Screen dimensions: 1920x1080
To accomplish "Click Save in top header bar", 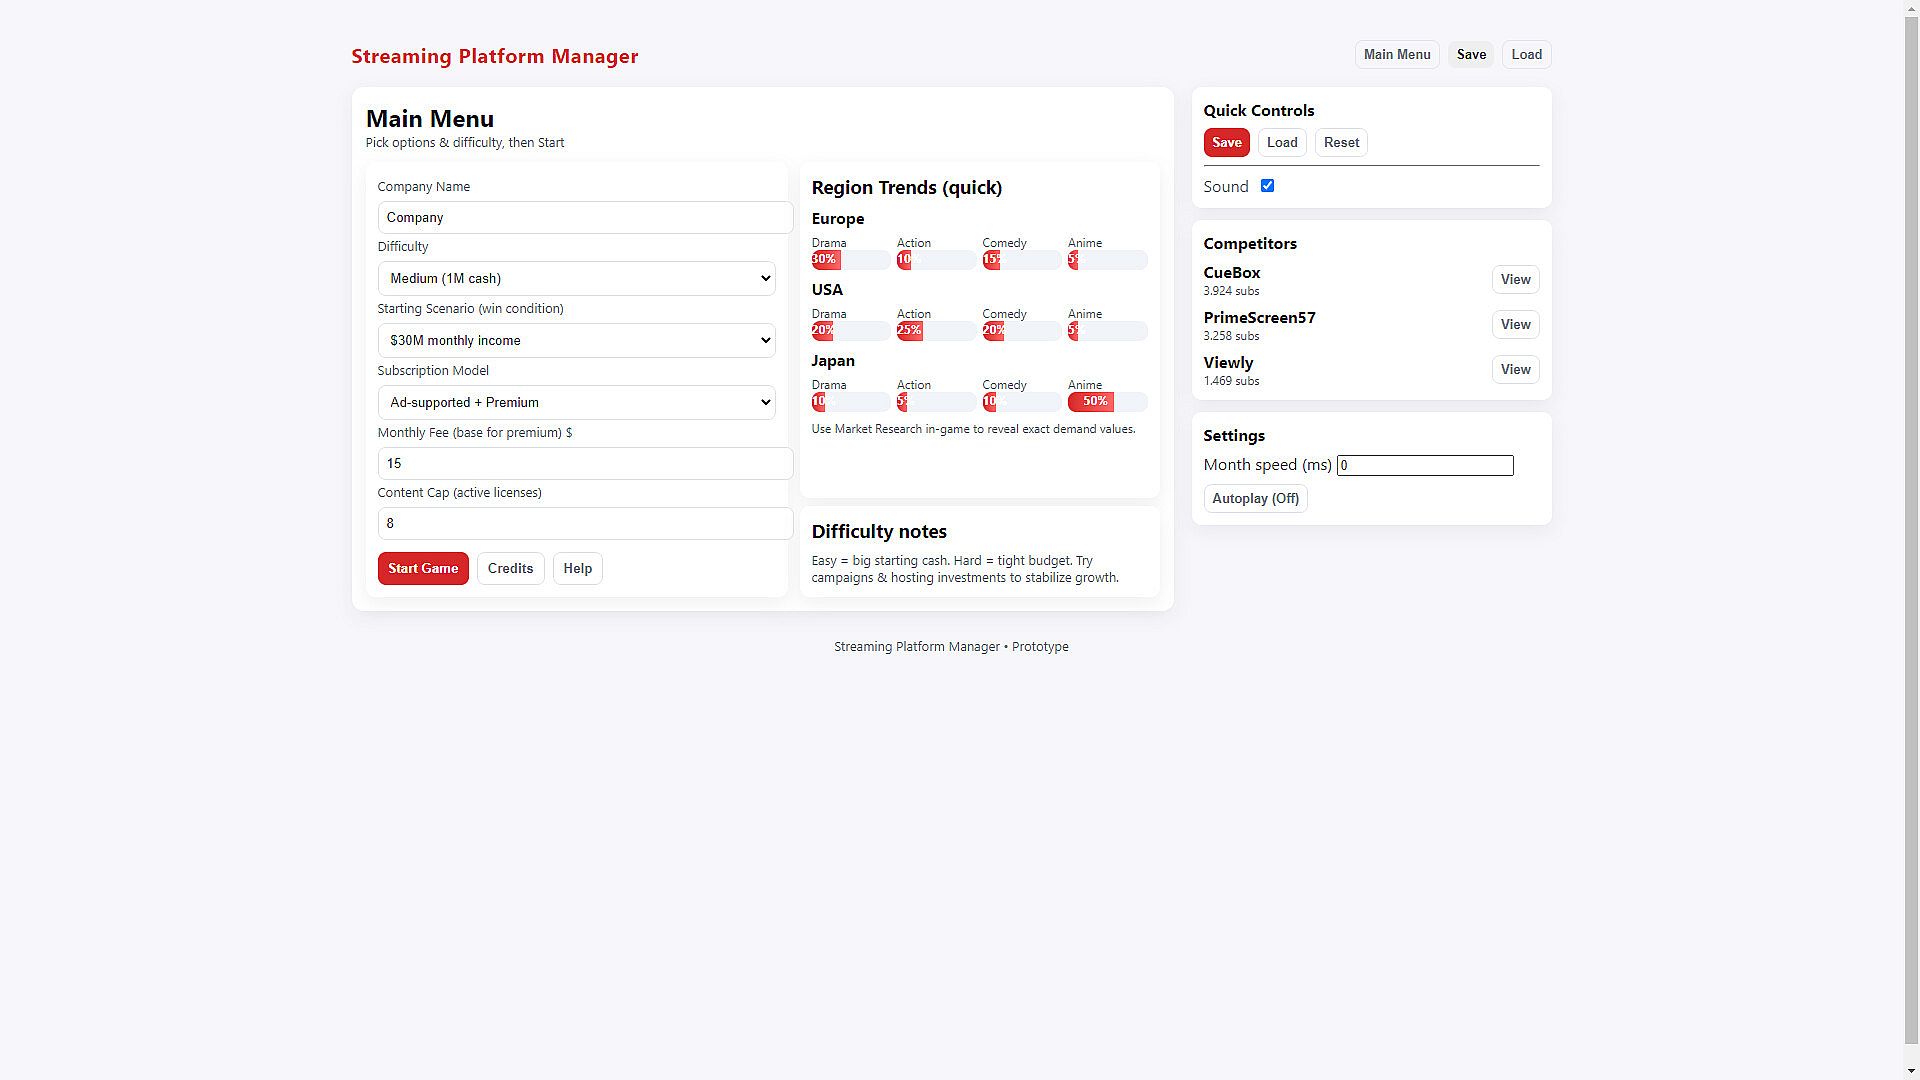I will (x=1470, y=55).
